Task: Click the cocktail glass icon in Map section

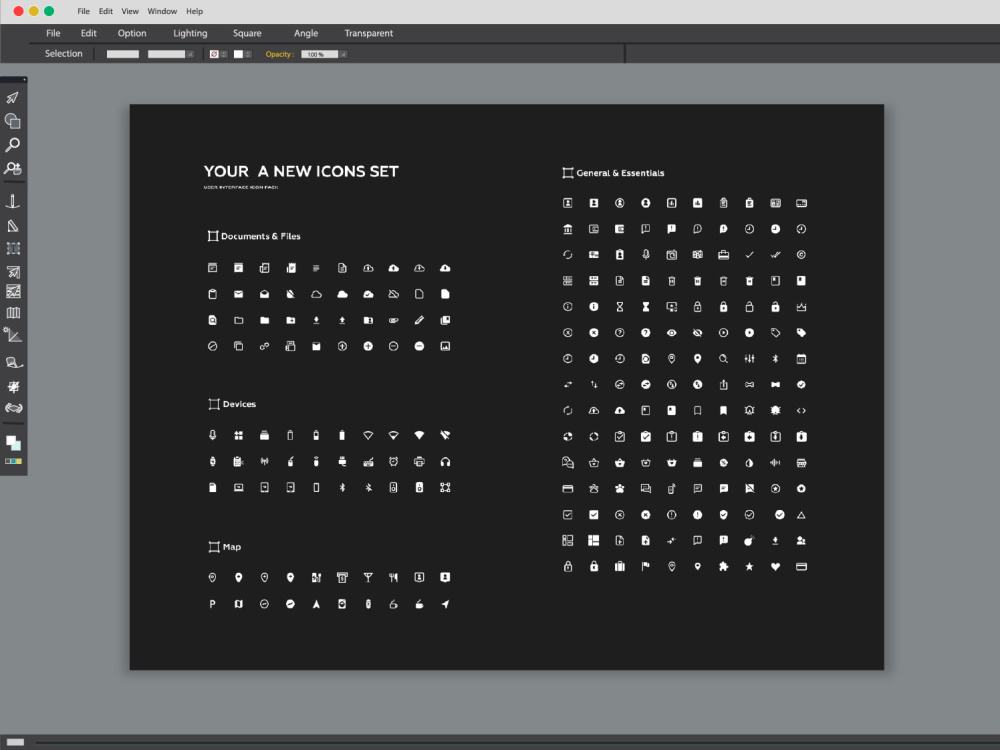Action: 368,578
